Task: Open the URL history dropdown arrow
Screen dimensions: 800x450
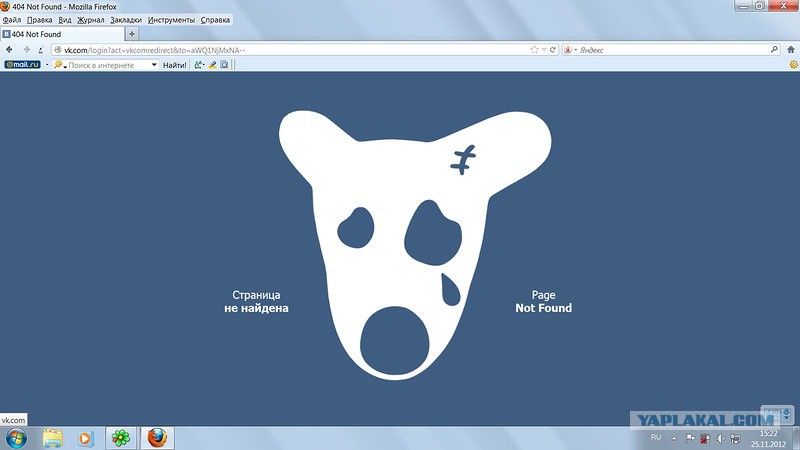Action: click(x=544, y=49)
